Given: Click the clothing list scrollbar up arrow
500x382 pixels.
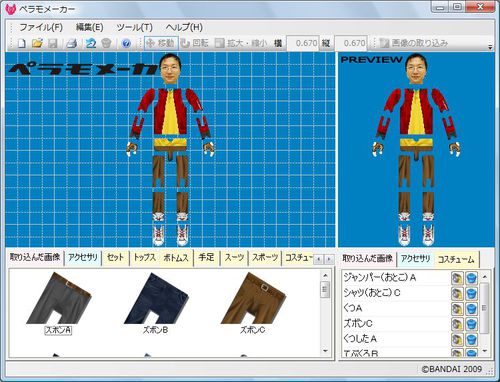Looking at the screenshot, I should [325, 276].
